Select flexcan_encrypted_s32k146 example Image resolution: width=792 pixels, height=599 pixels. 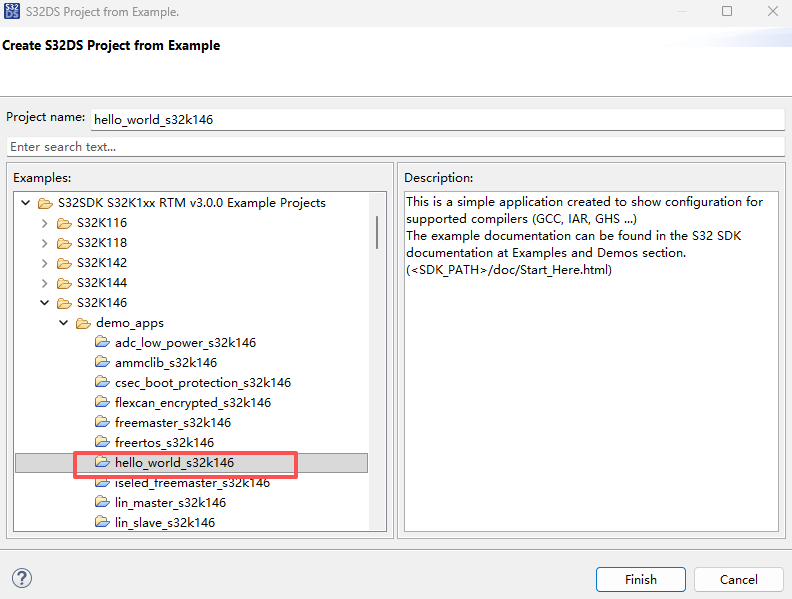click(193, 403)
